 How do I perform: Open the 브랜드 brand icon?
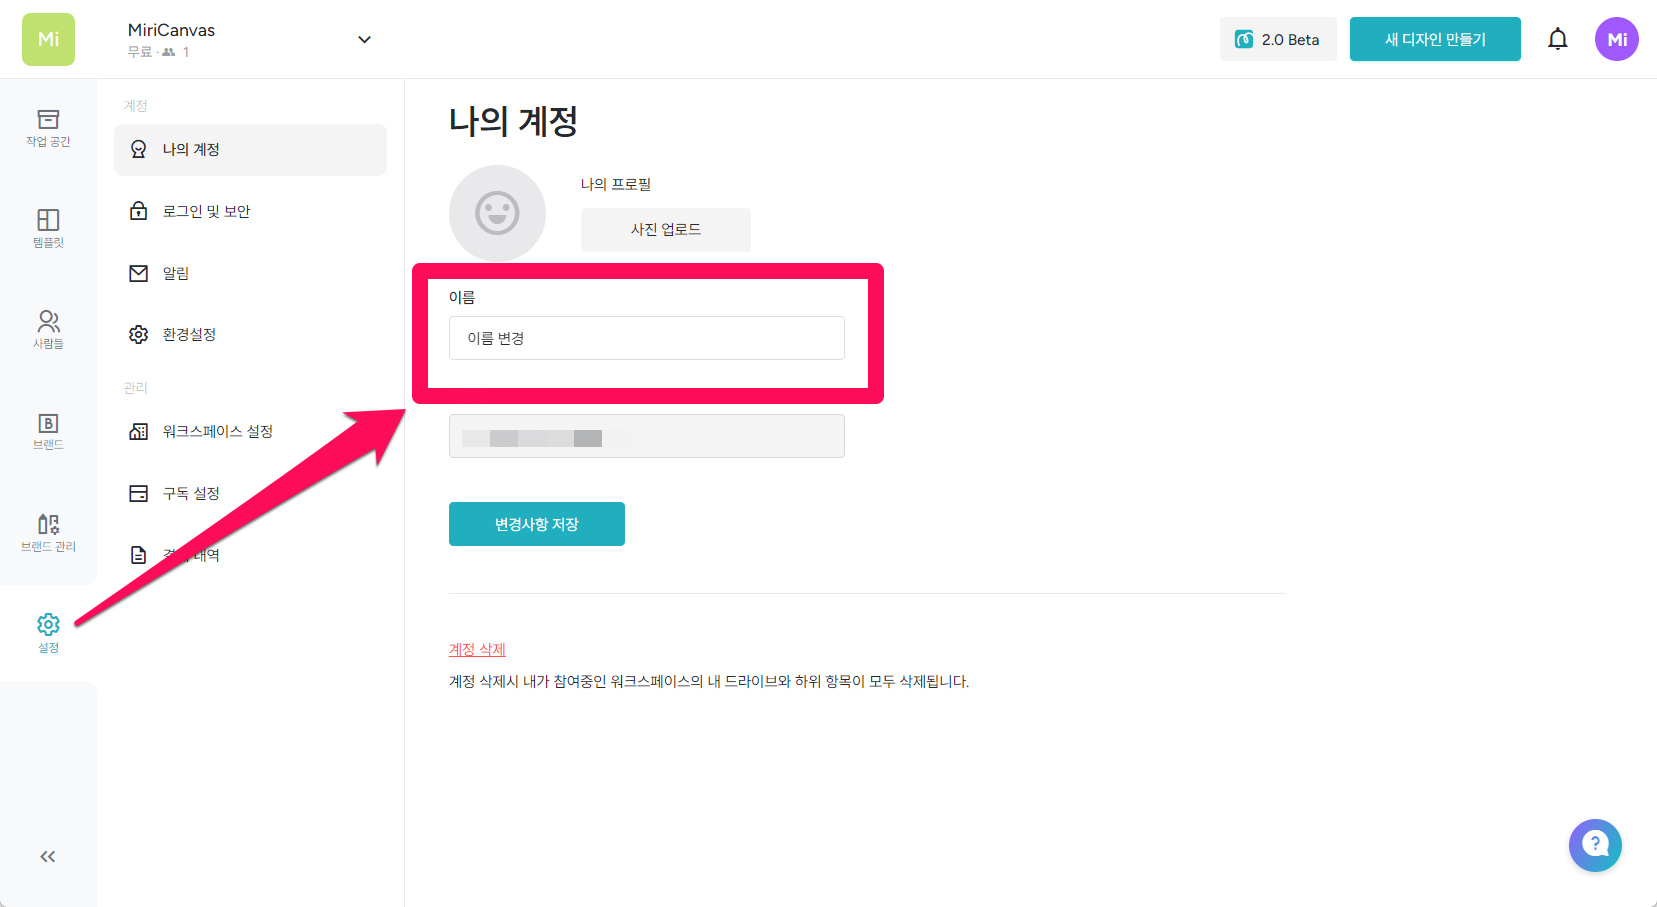(x=48, y=431)
